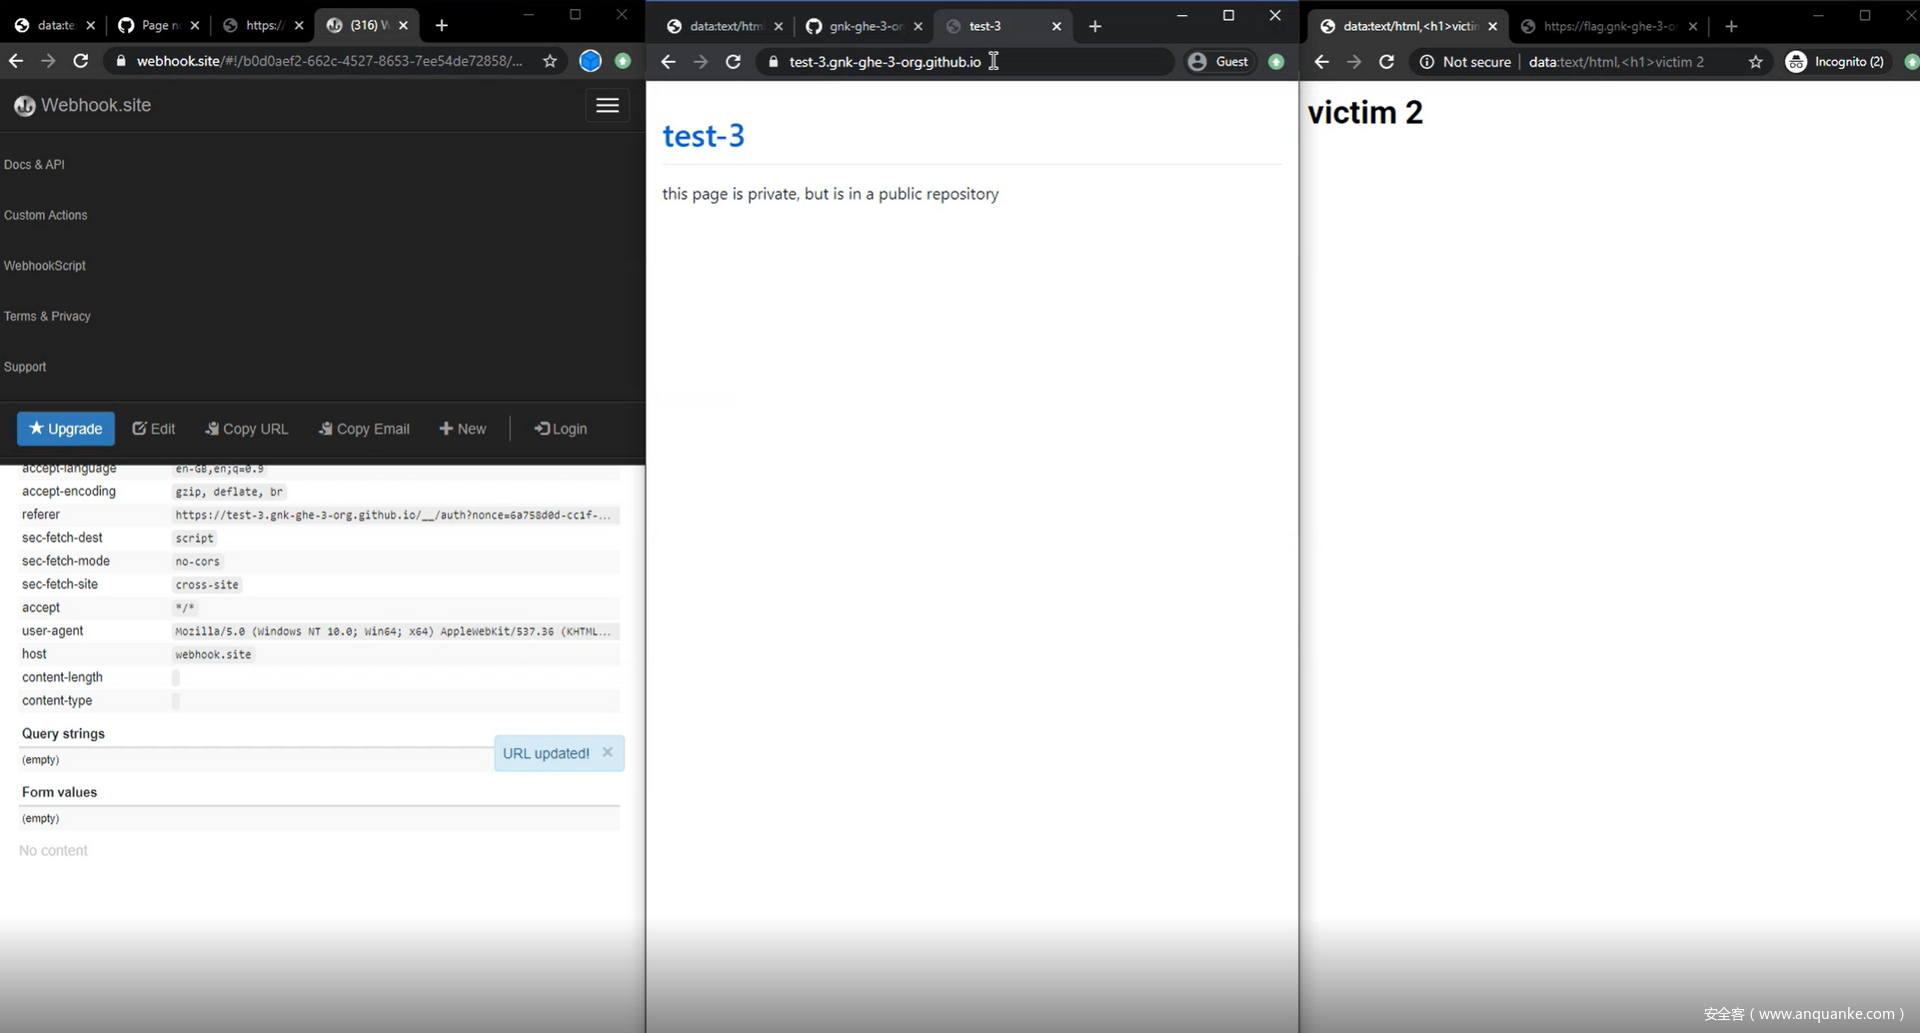Go forward in the webhook.site window
Screen dimensions: 1920x1033
(48, 61)
